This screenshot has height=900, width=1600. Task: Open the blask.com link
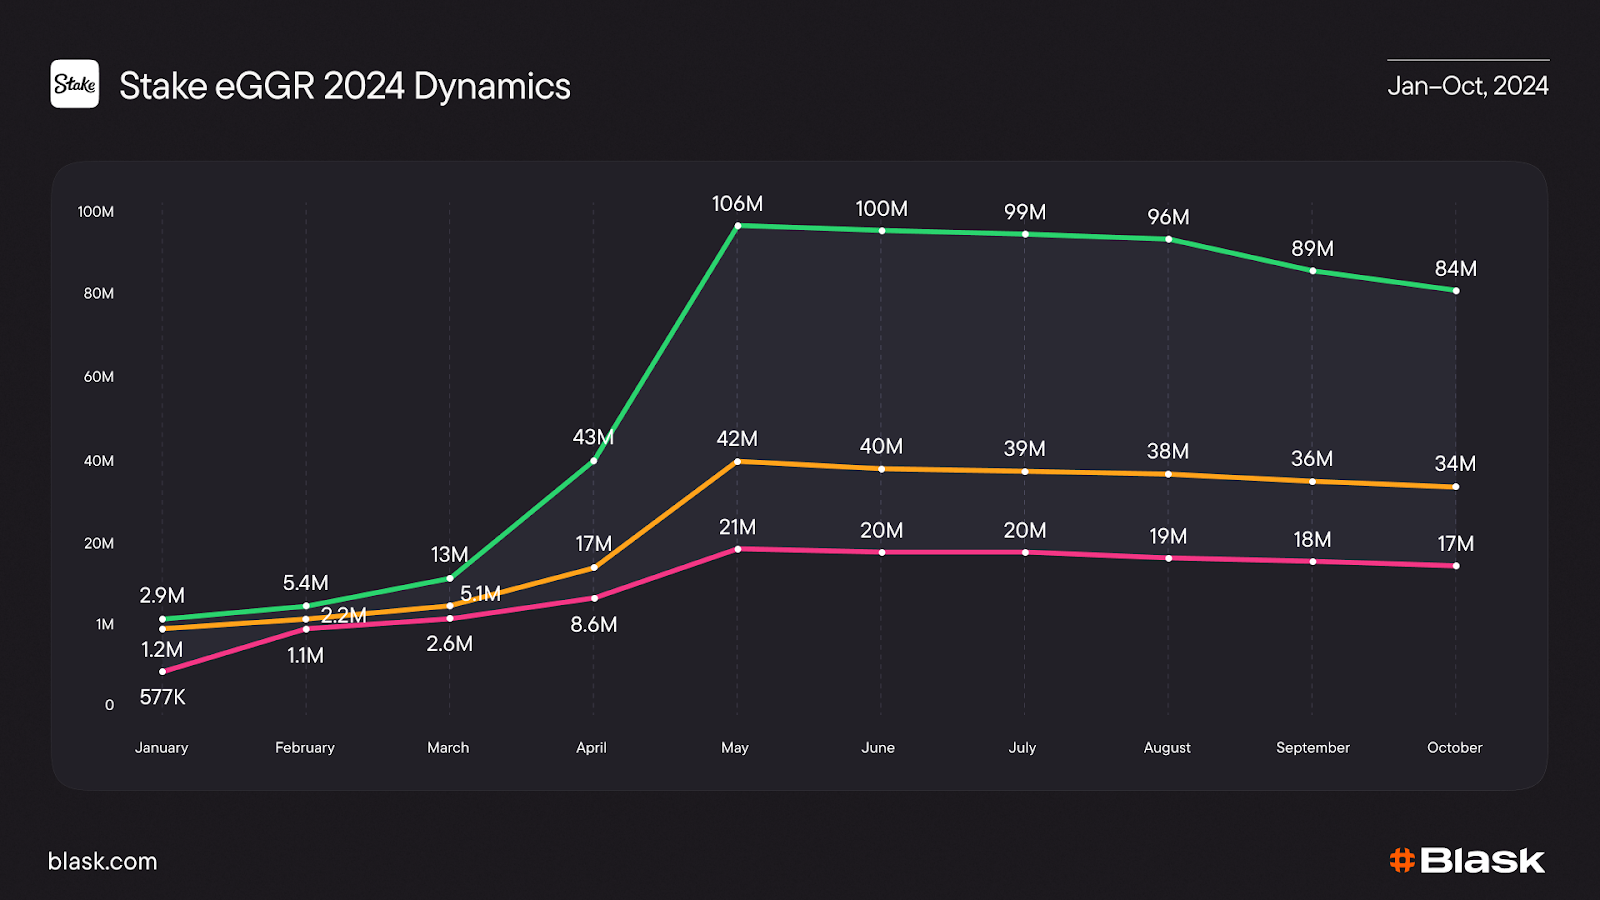point(103,861)
